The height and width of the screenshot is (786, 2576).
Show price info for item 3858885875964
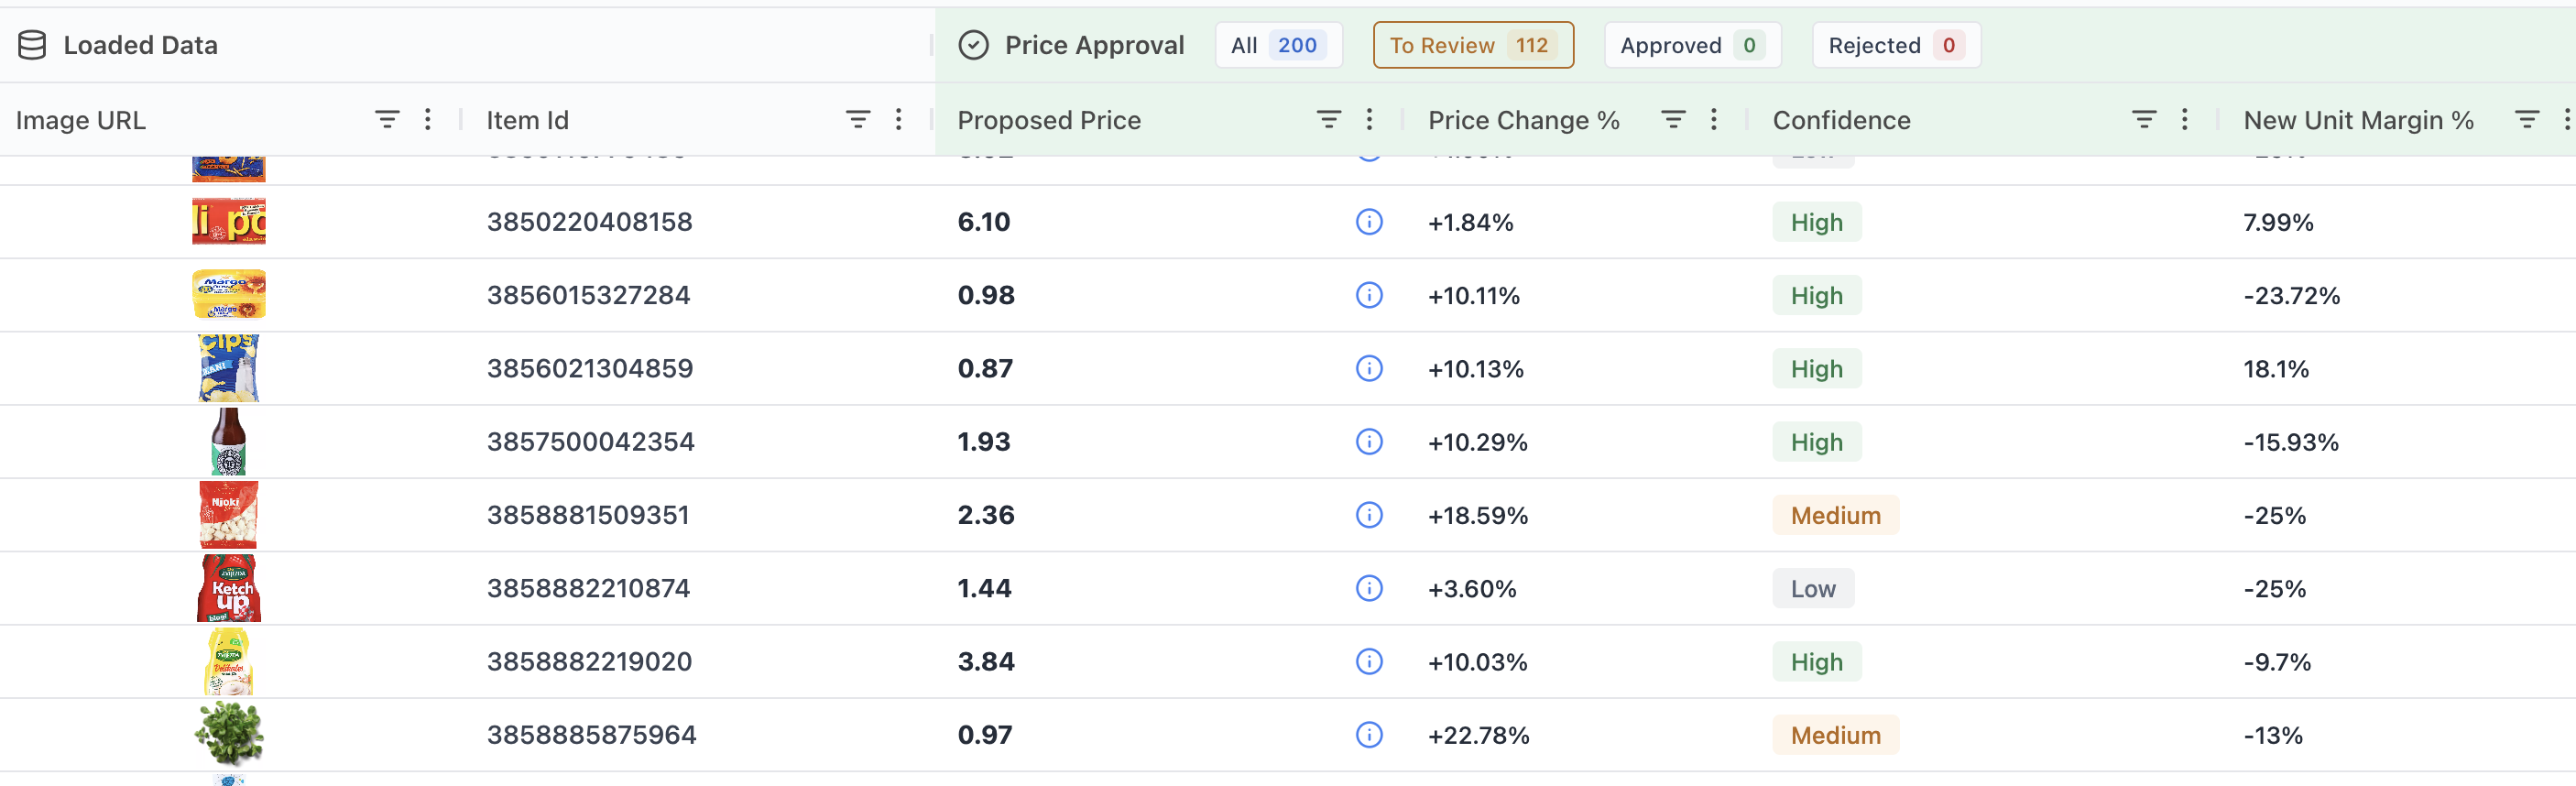[1369, 735]
